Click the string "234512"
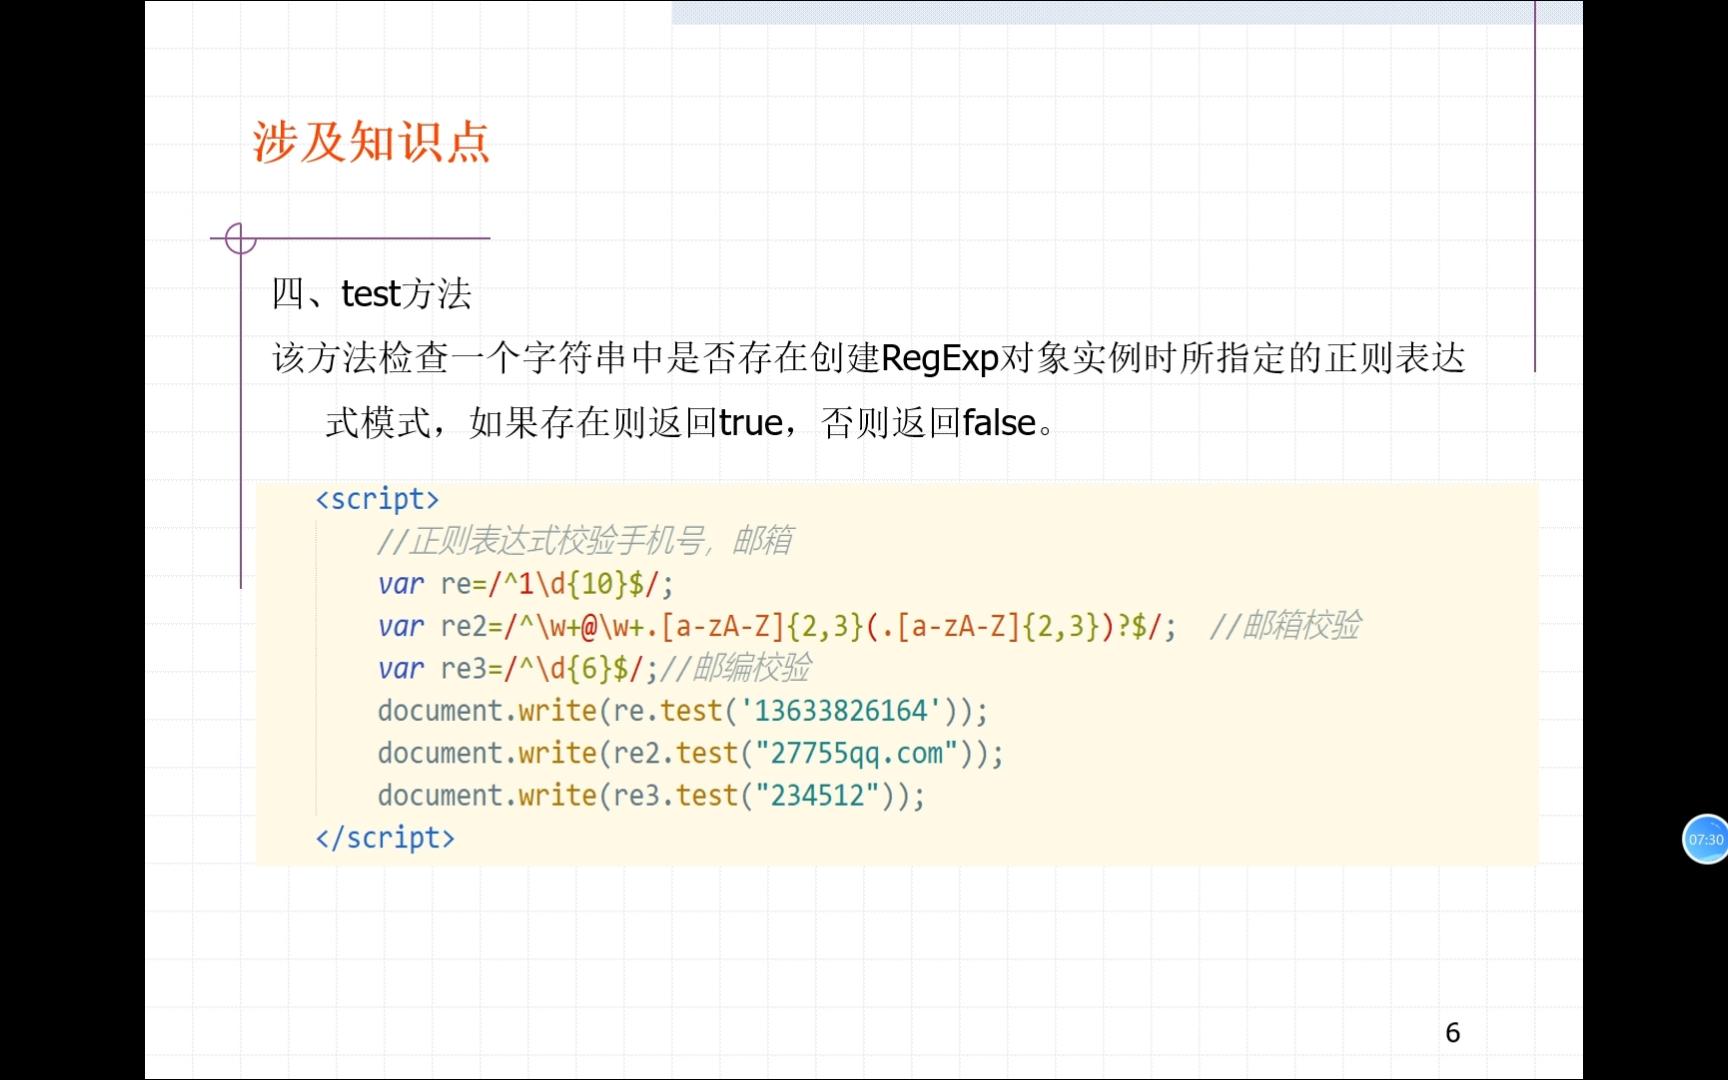Image resolution: width=1728 pixels, height=1080 pixels. click(x=817, y=795)
